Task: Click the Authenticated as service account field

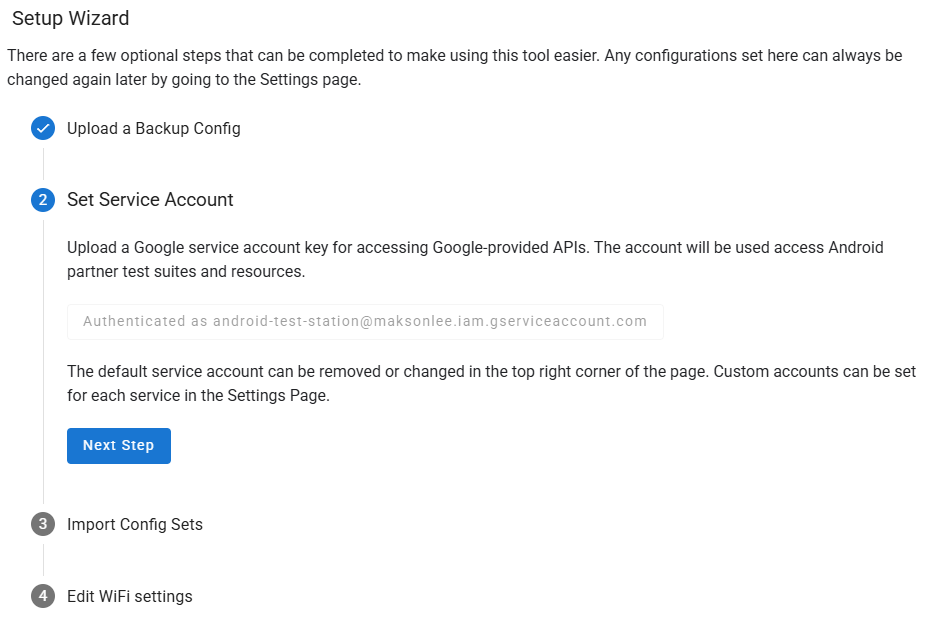Action: coord(365,321)
